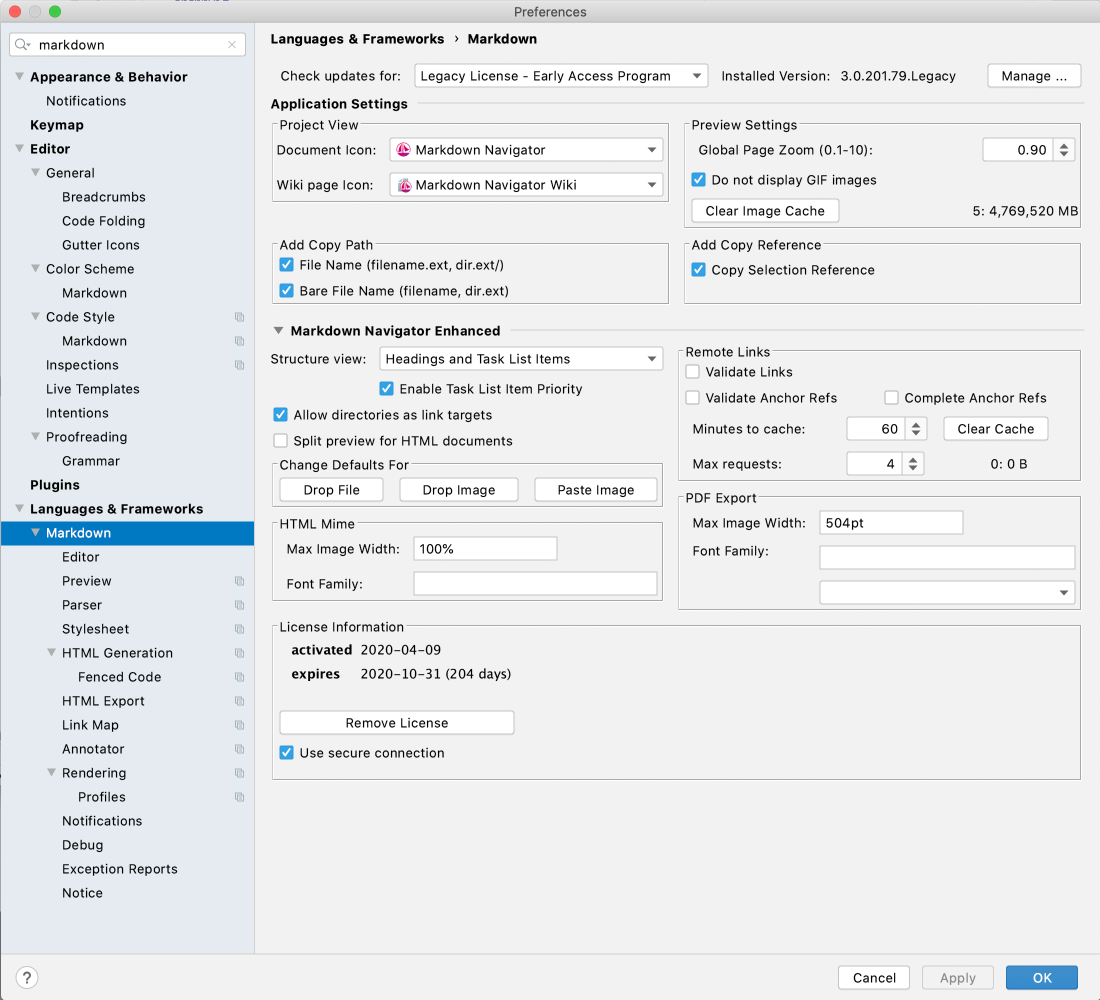1100x1000 pixels.
Task: Click the project-level icon beside Annotator
Action: pos(239,749)
